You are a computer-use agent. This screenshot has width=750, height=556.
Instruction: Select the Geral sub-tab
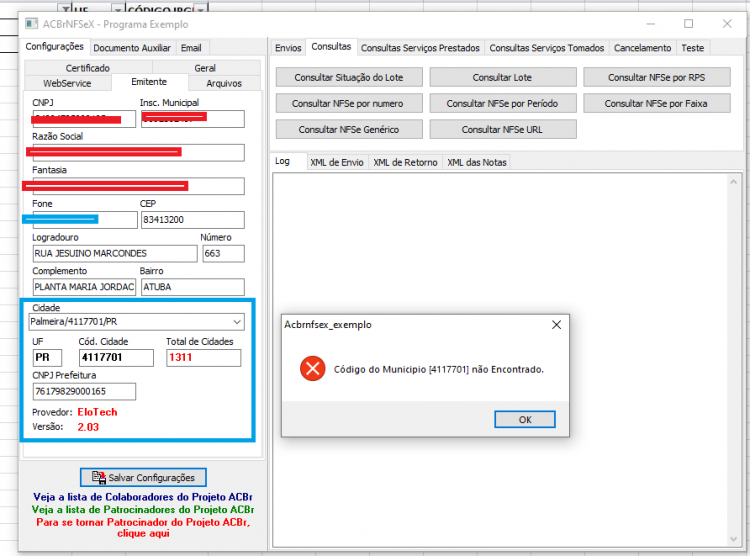pyautogui.click(x=205, y=68)
